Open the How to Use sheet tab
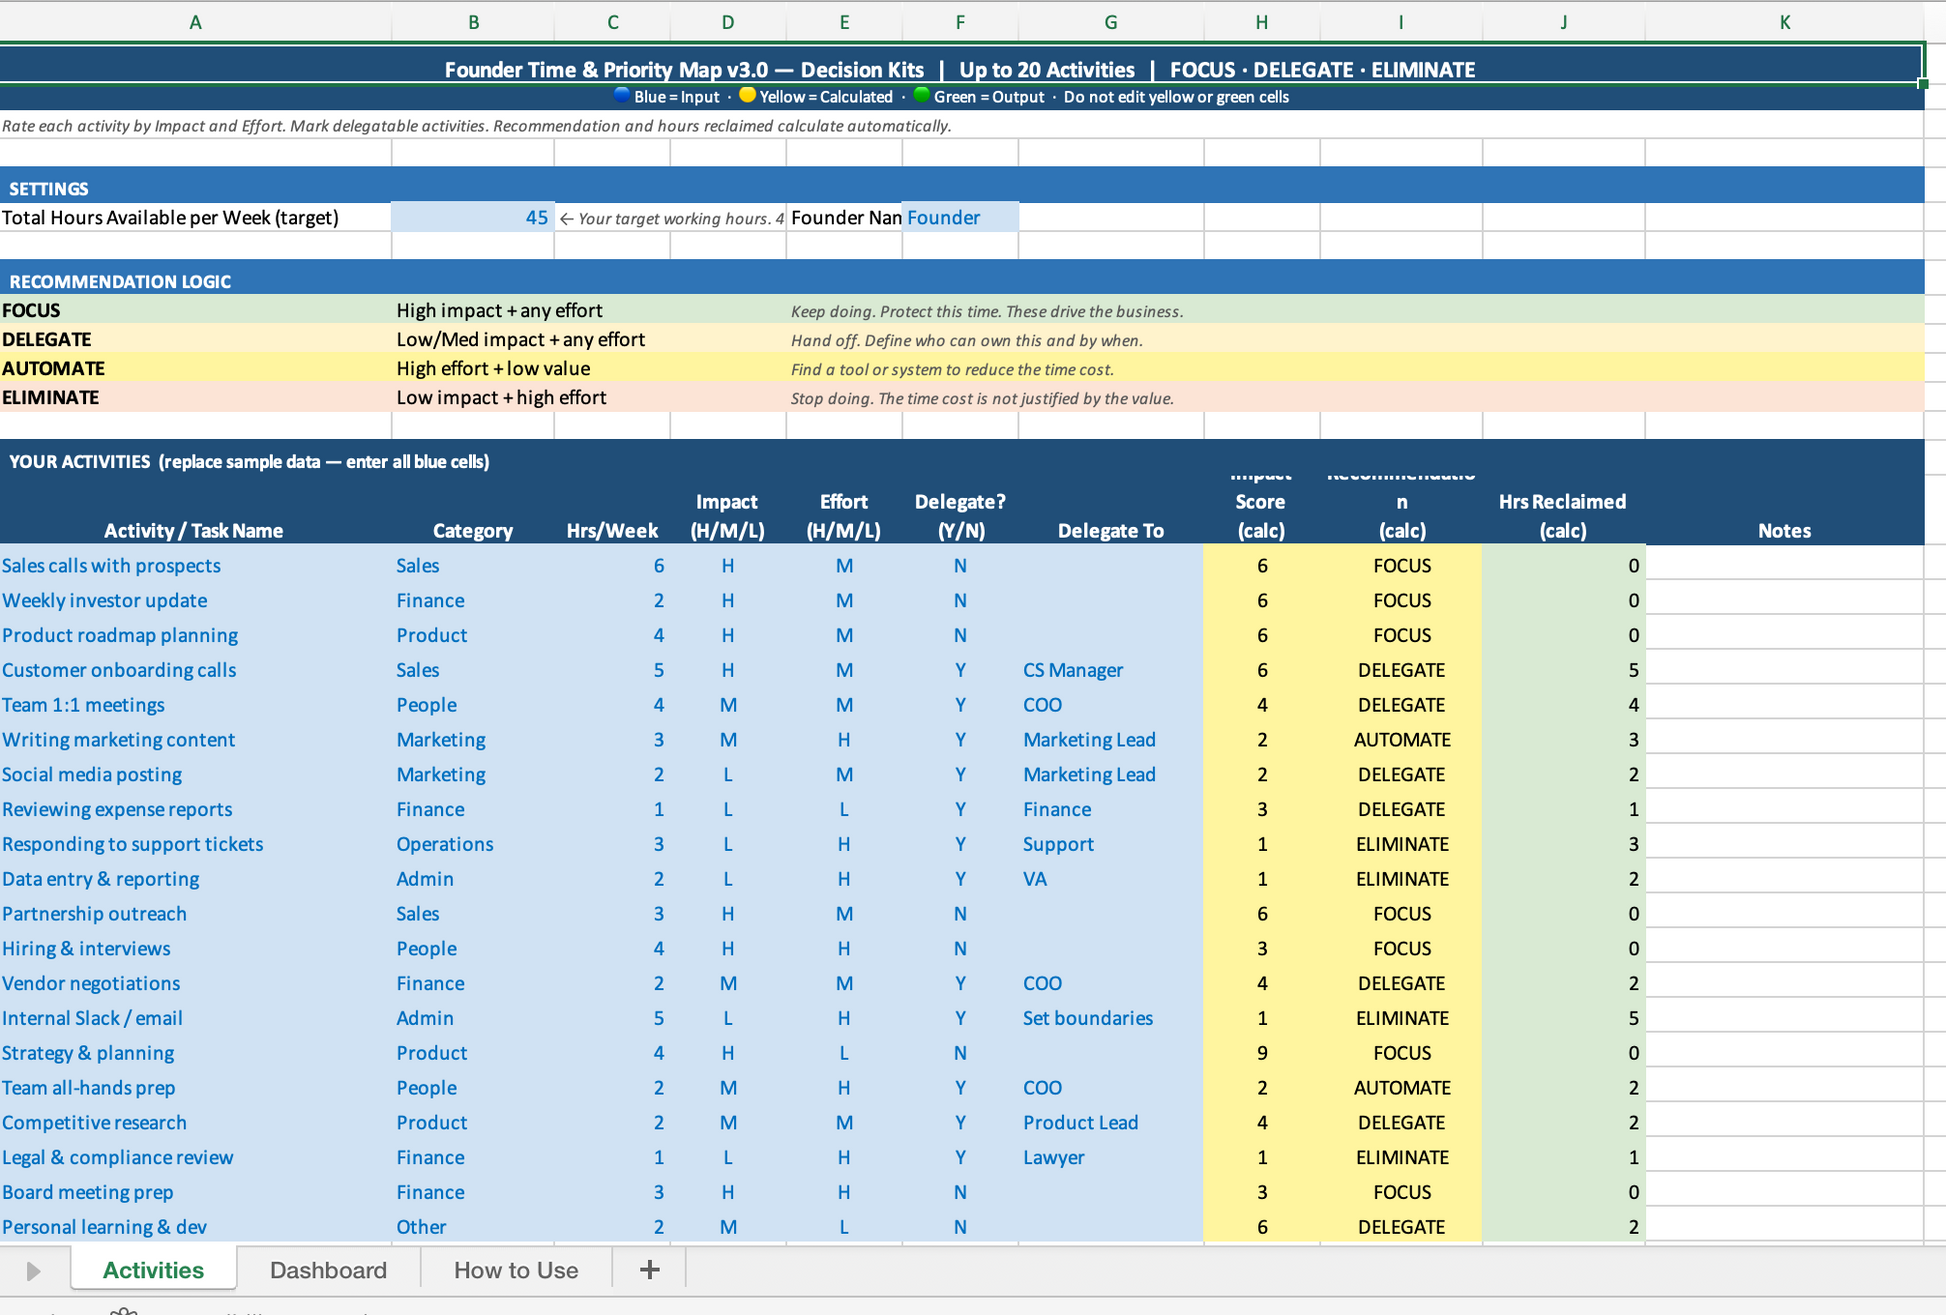The image size is (1946, 1315). [515, 1270]
